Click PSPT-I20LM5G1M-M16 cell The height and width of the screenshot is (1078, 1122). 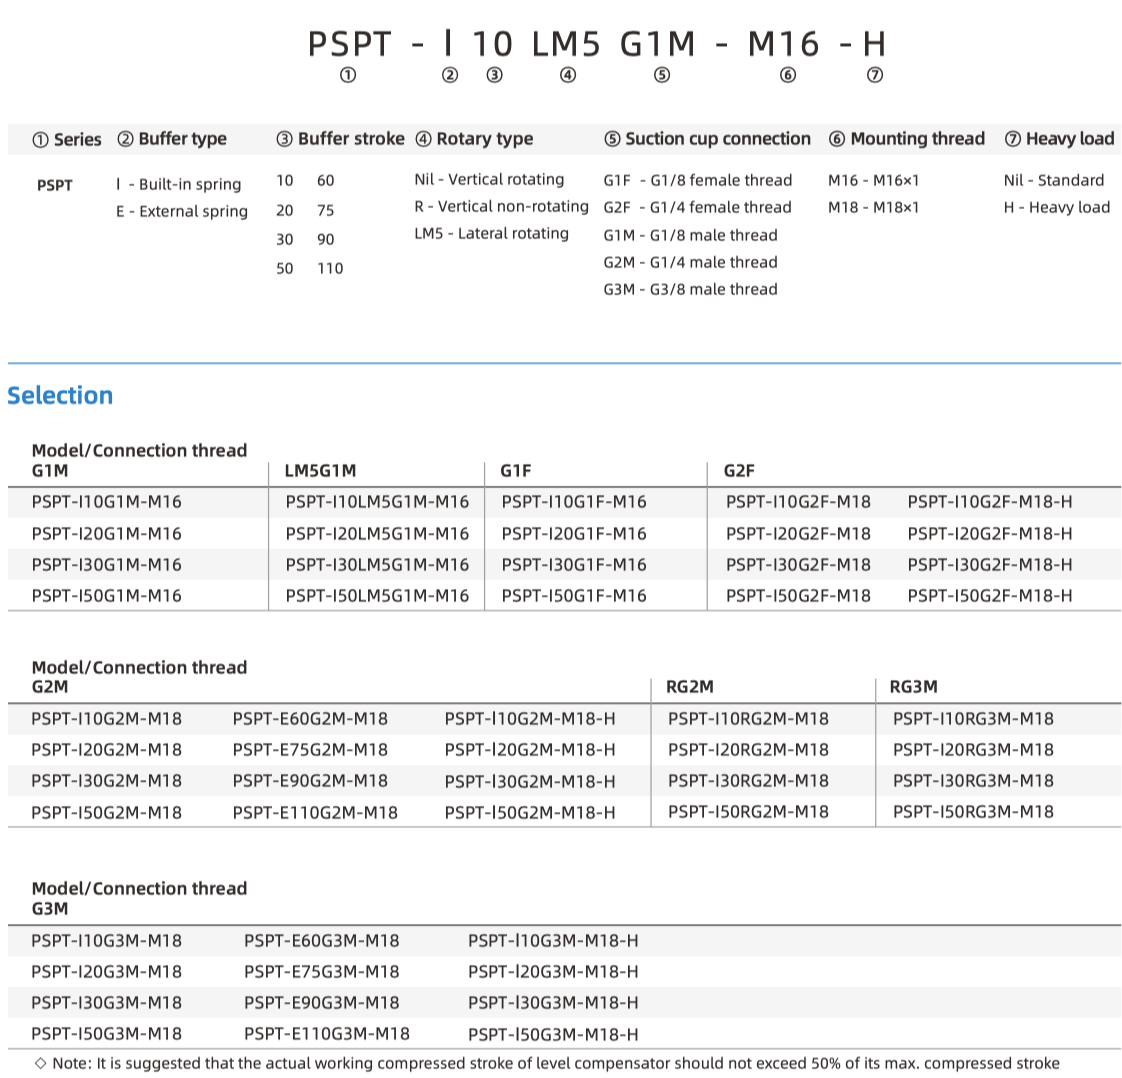(377, 534)
